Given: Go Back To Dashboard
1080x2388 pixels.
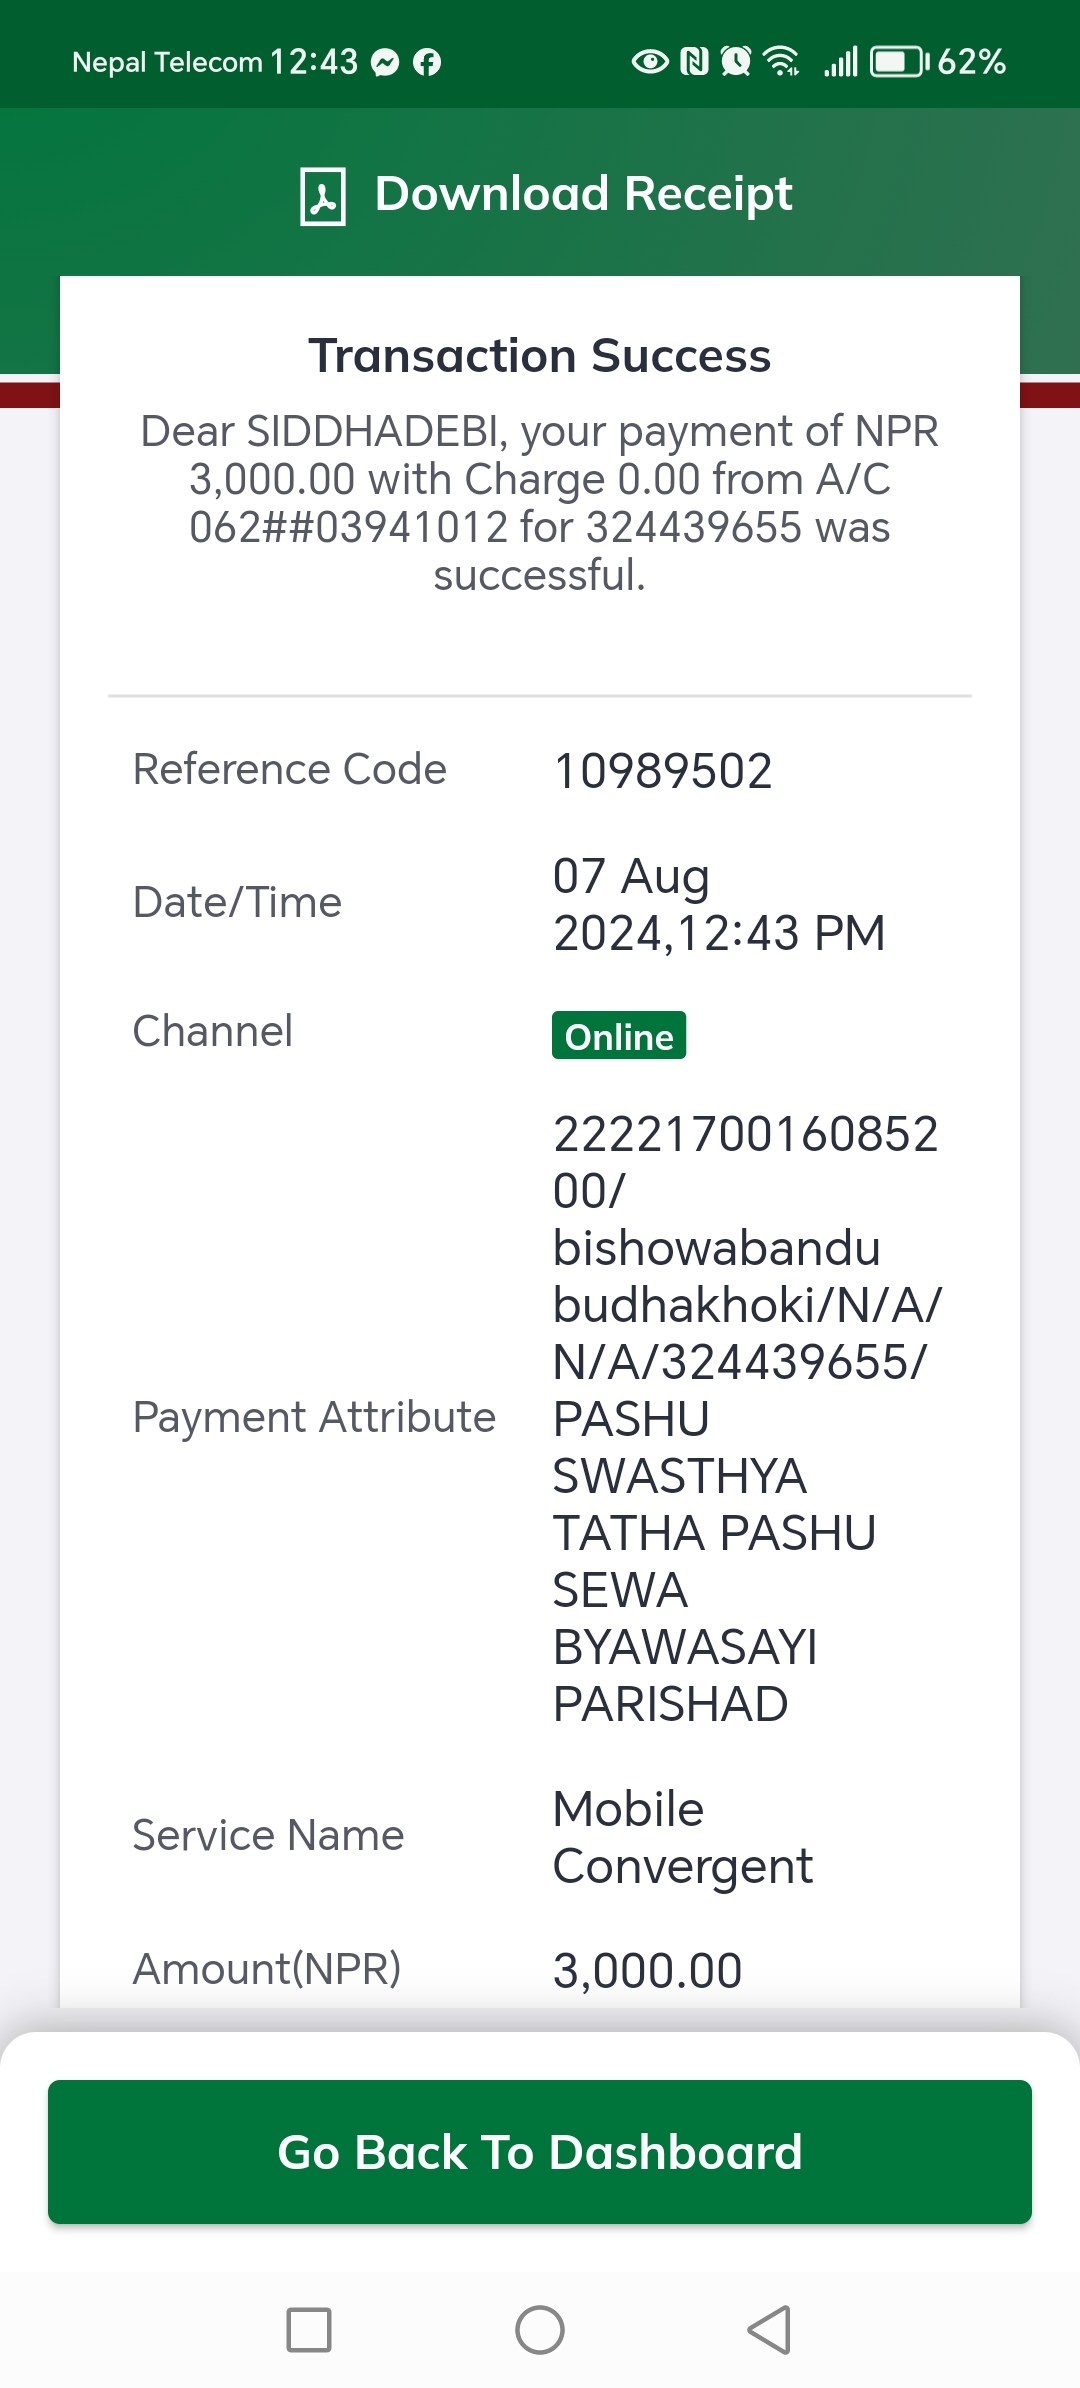Looking at the screenshot, I should pos(540,2152).
